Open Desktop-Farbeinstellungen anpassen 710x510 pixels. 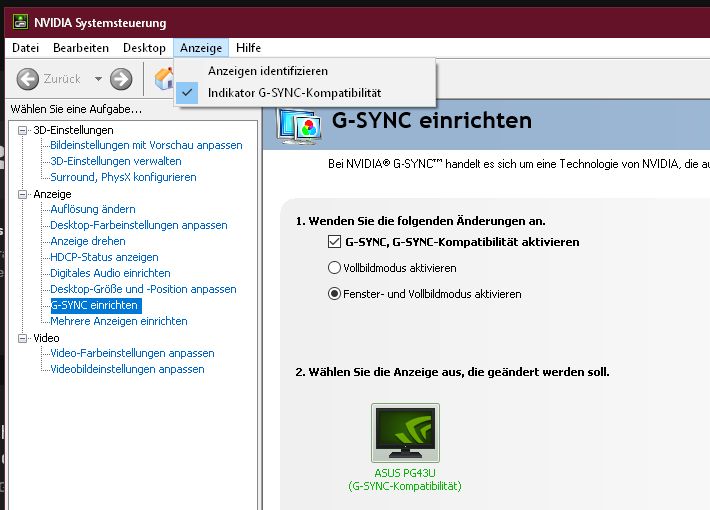pyautogui.click(x=139, y=225)
